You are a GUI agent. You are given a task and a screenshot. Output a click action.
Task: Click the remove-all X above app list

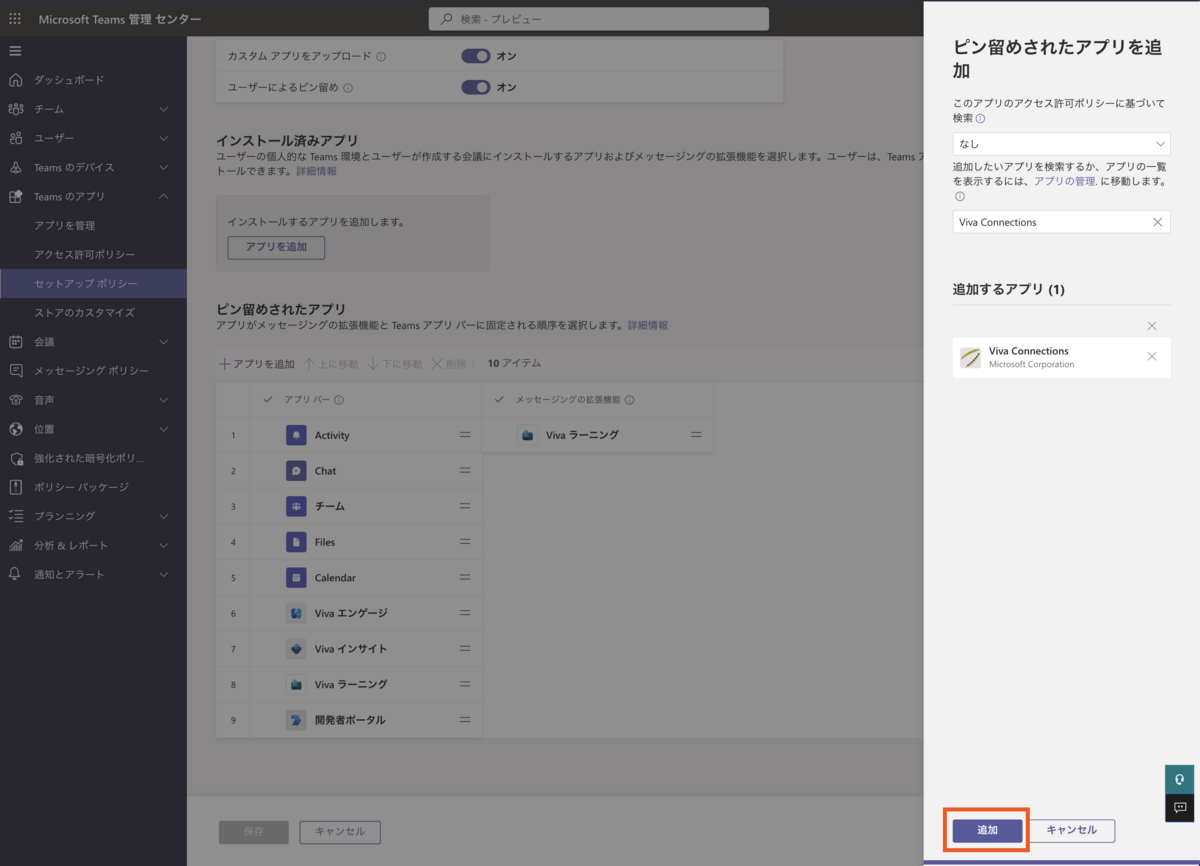tap(1152, 326)
